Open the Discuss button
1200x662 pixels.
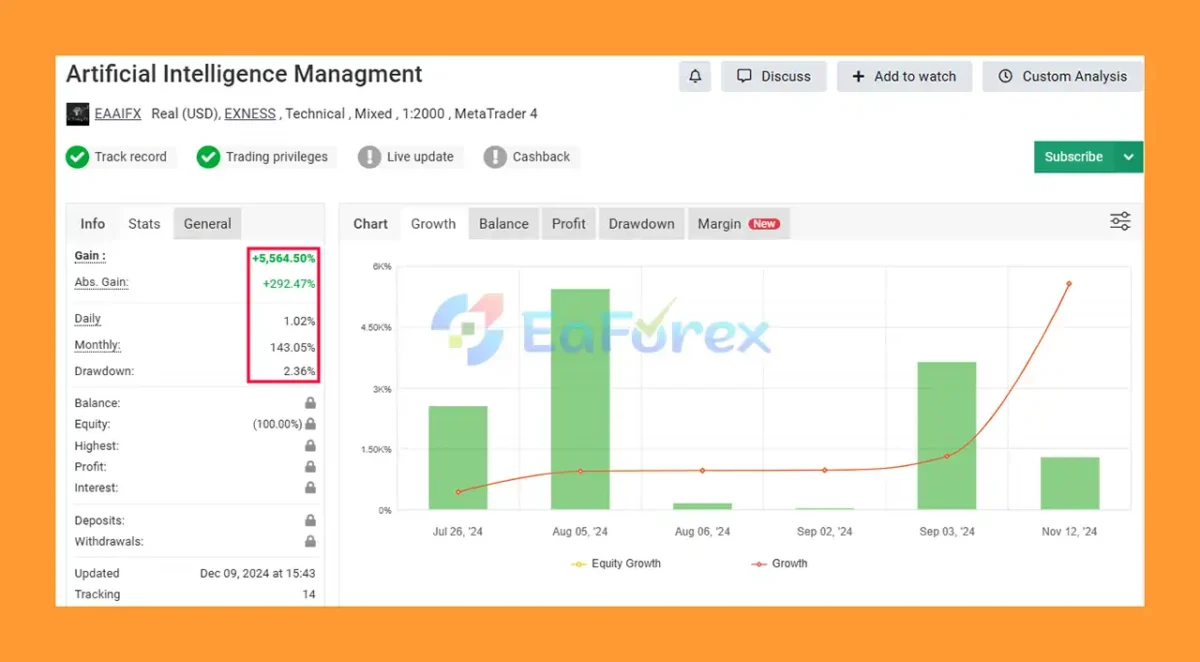(x=774, y=76)
